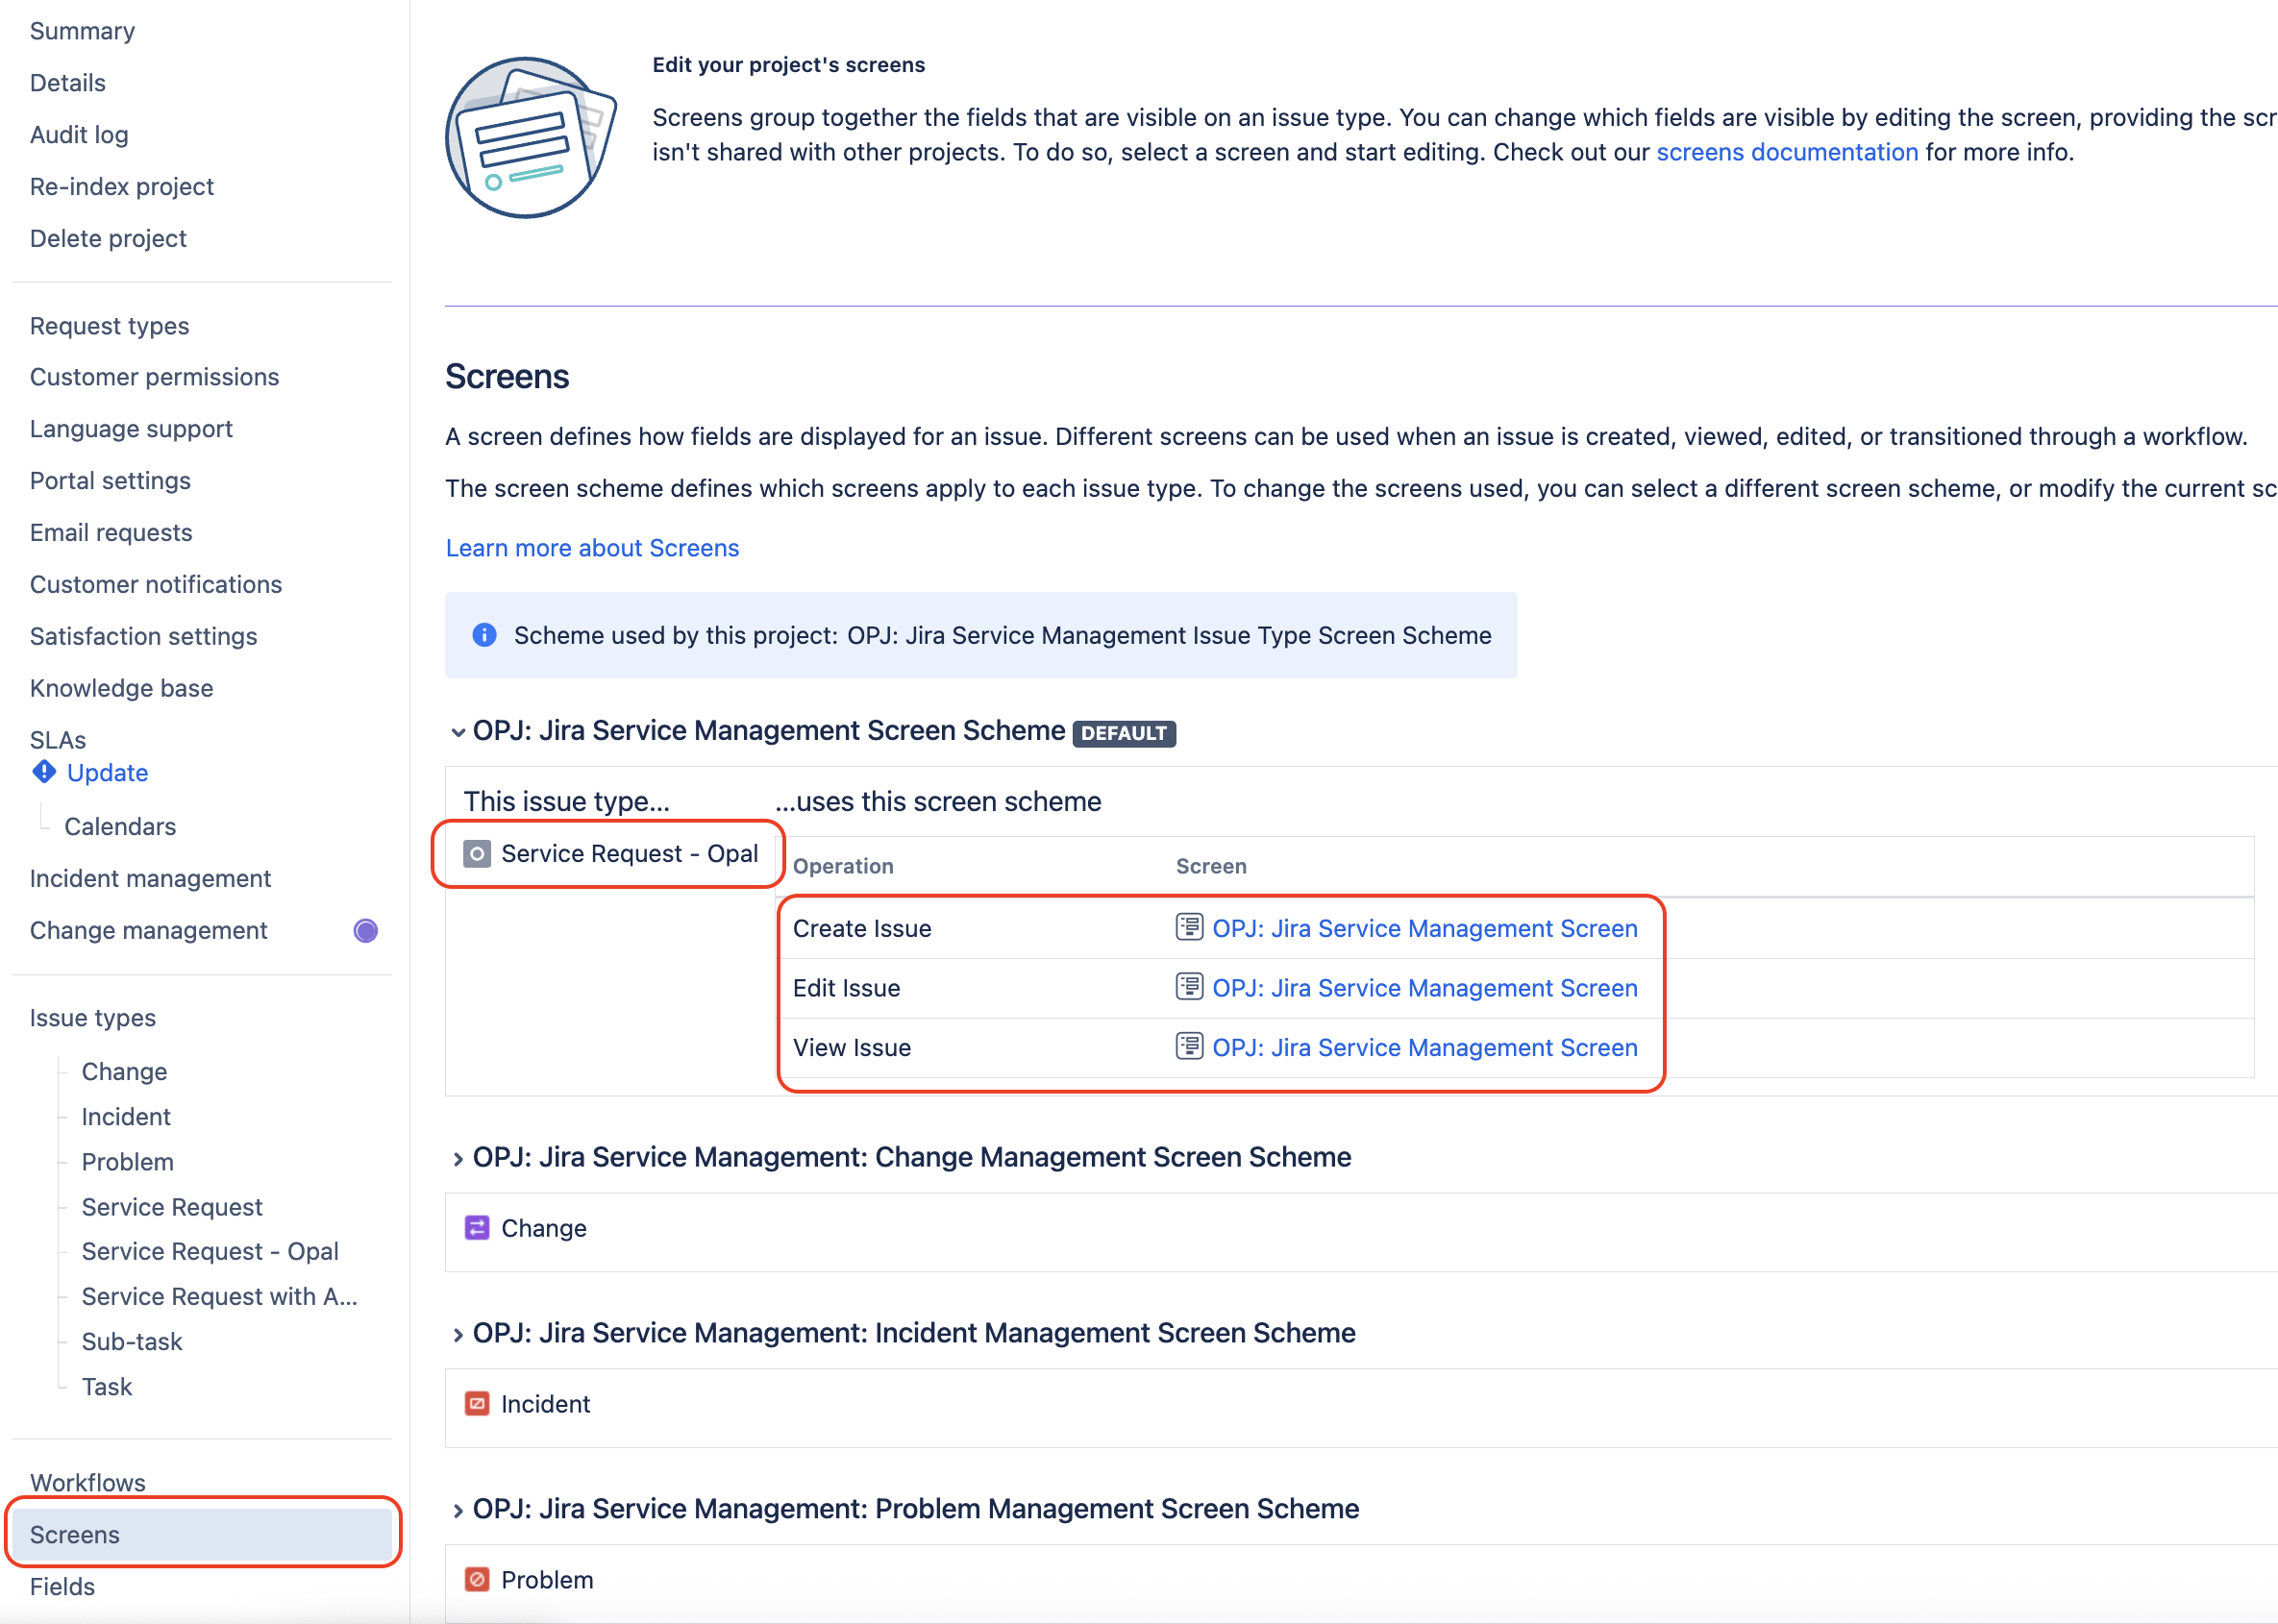
Task: Click the red Problem issue type icon
Action: click(x=477, y=1580)
